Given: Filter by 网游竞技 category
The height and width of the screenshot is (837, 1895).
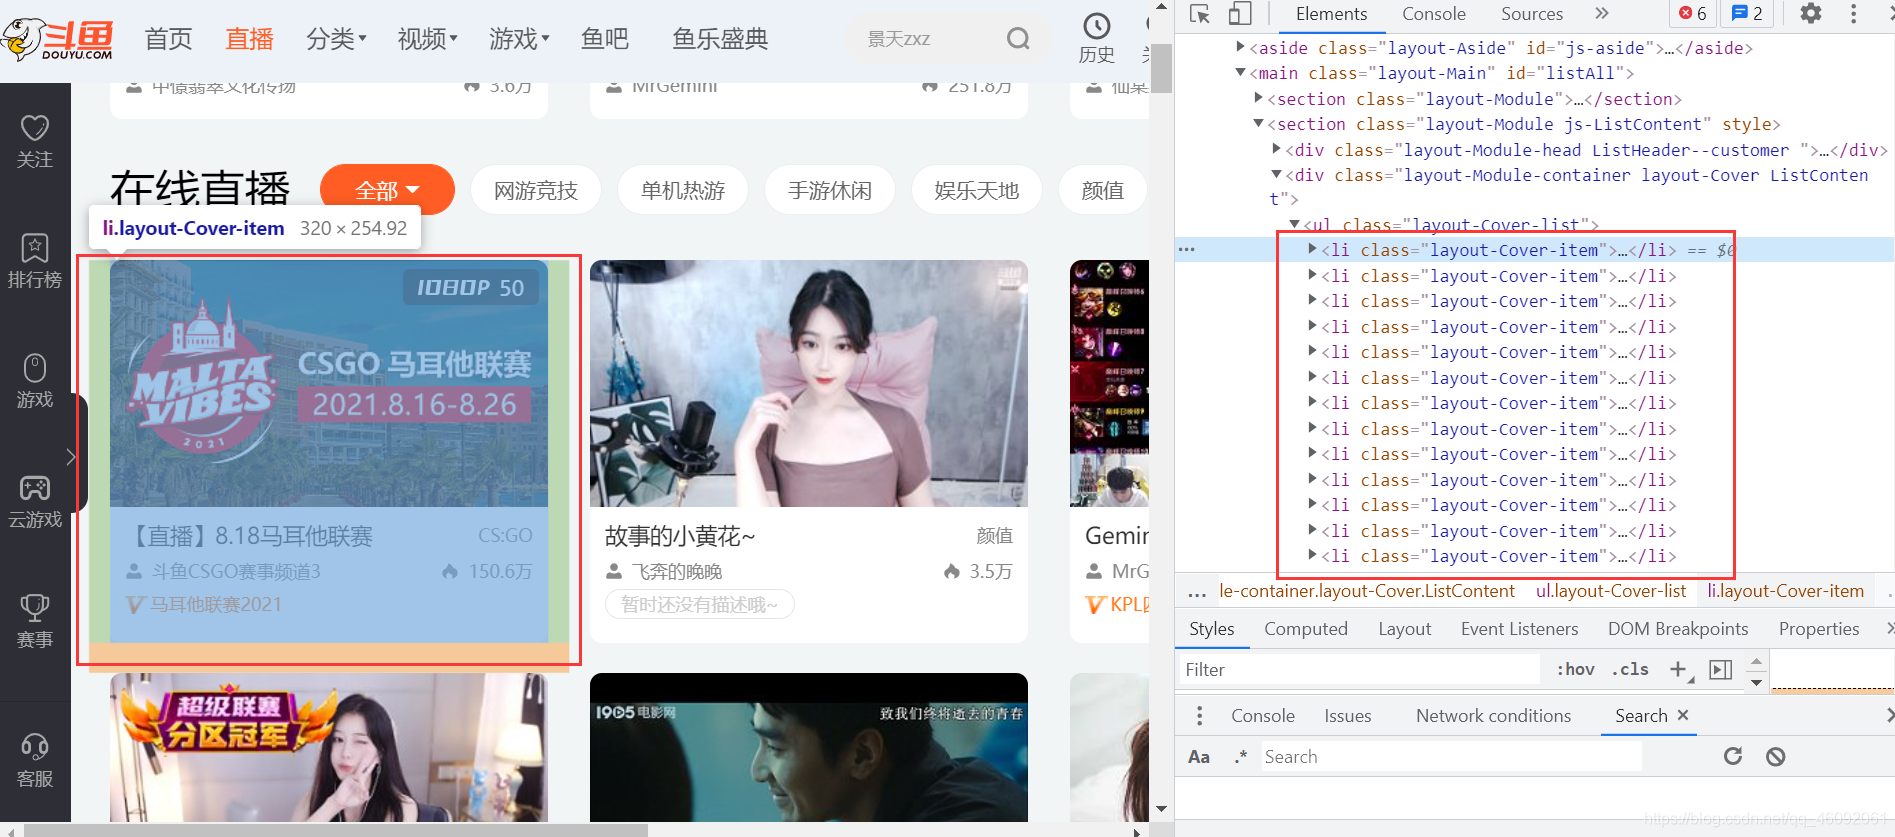Looking at the screenshot, I should [x=535, y=190].
